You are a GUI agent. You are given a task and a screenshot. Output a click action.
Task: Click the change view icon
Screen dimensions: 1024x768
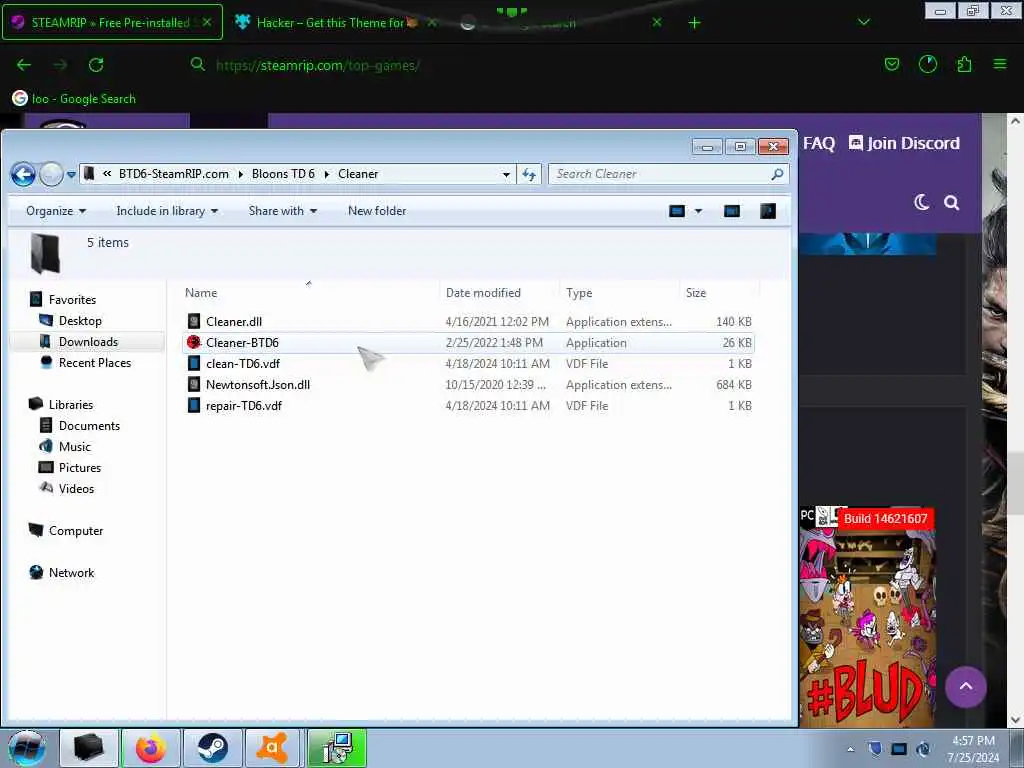click(677, 211)
